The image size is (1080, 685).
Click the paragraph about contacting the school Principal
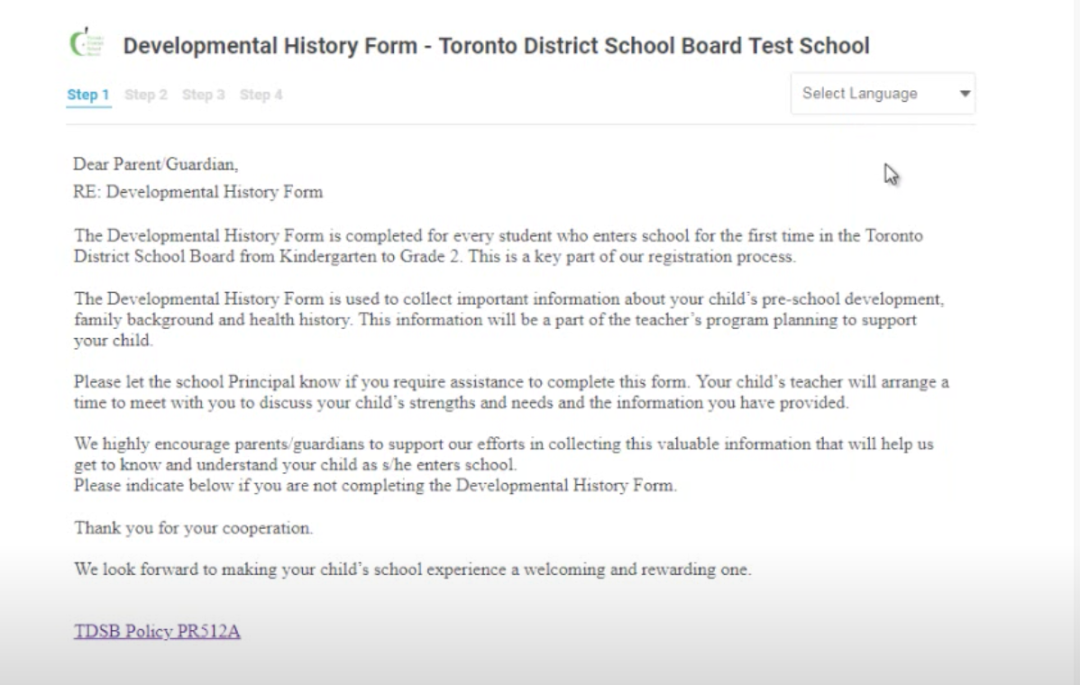coord(510,392)
